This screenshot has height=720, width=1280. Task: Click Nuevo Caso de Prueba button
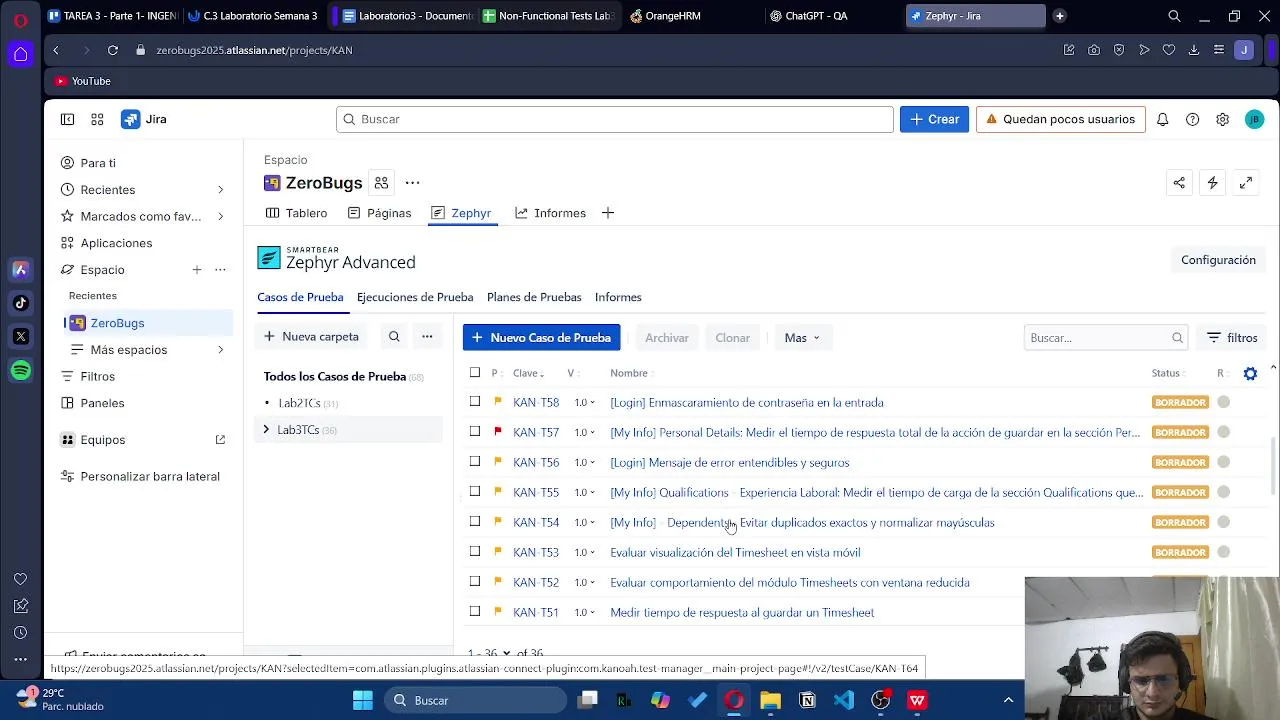[x=541, y=338]
